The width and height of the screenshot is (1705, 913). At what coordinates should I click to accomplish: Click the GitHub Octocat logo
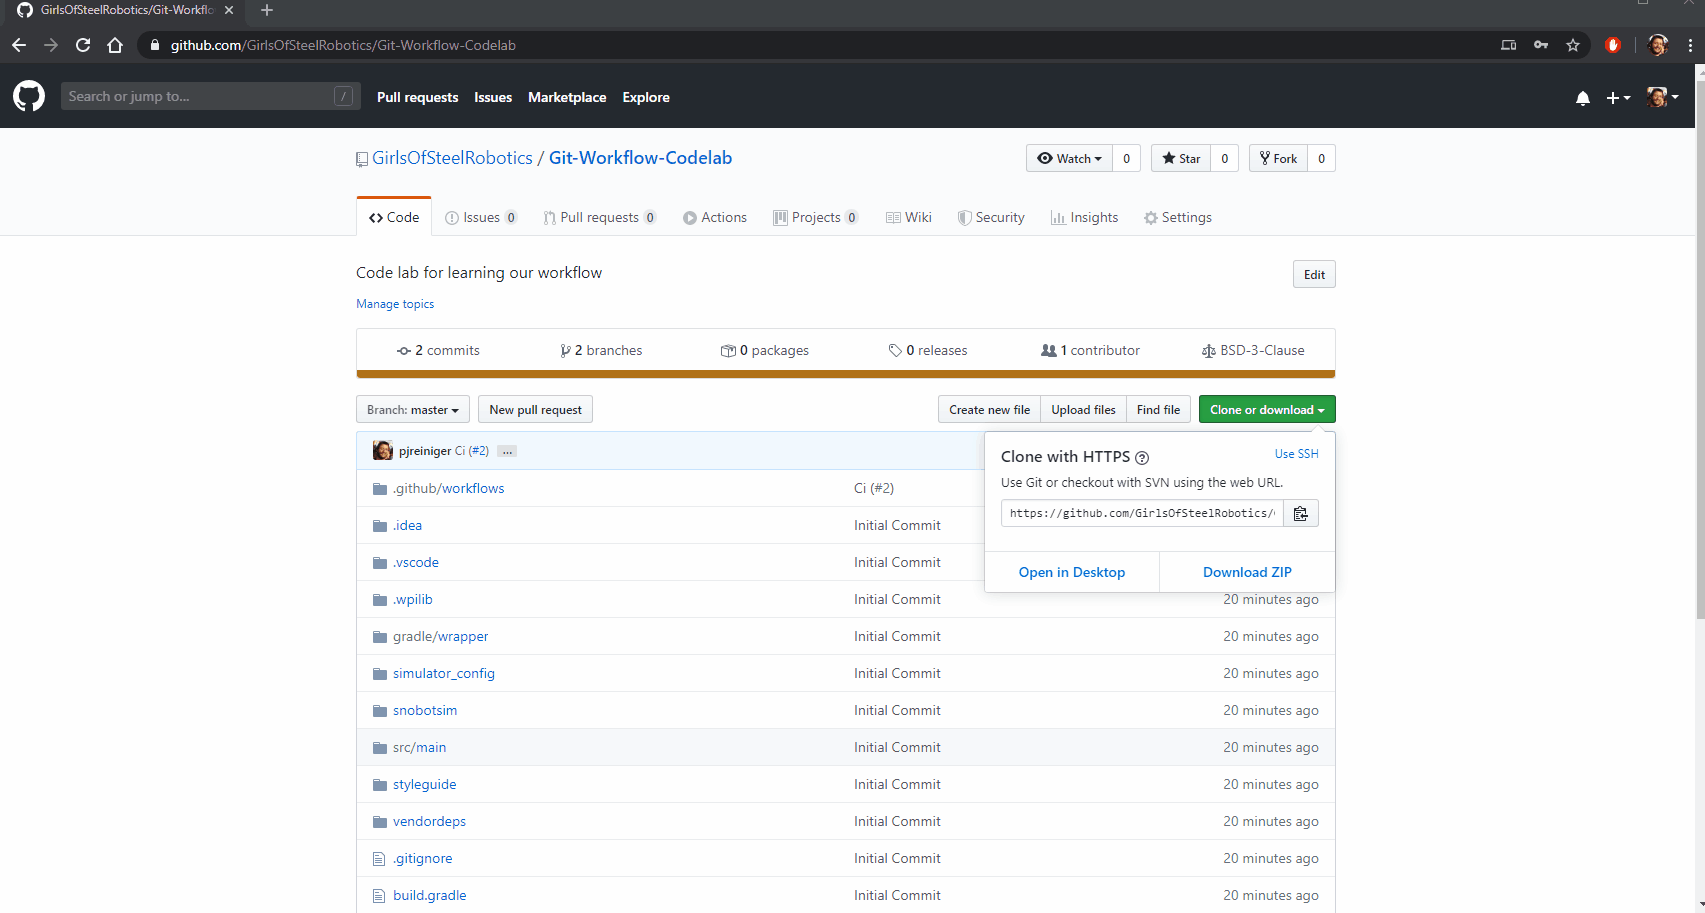[29, 96]
